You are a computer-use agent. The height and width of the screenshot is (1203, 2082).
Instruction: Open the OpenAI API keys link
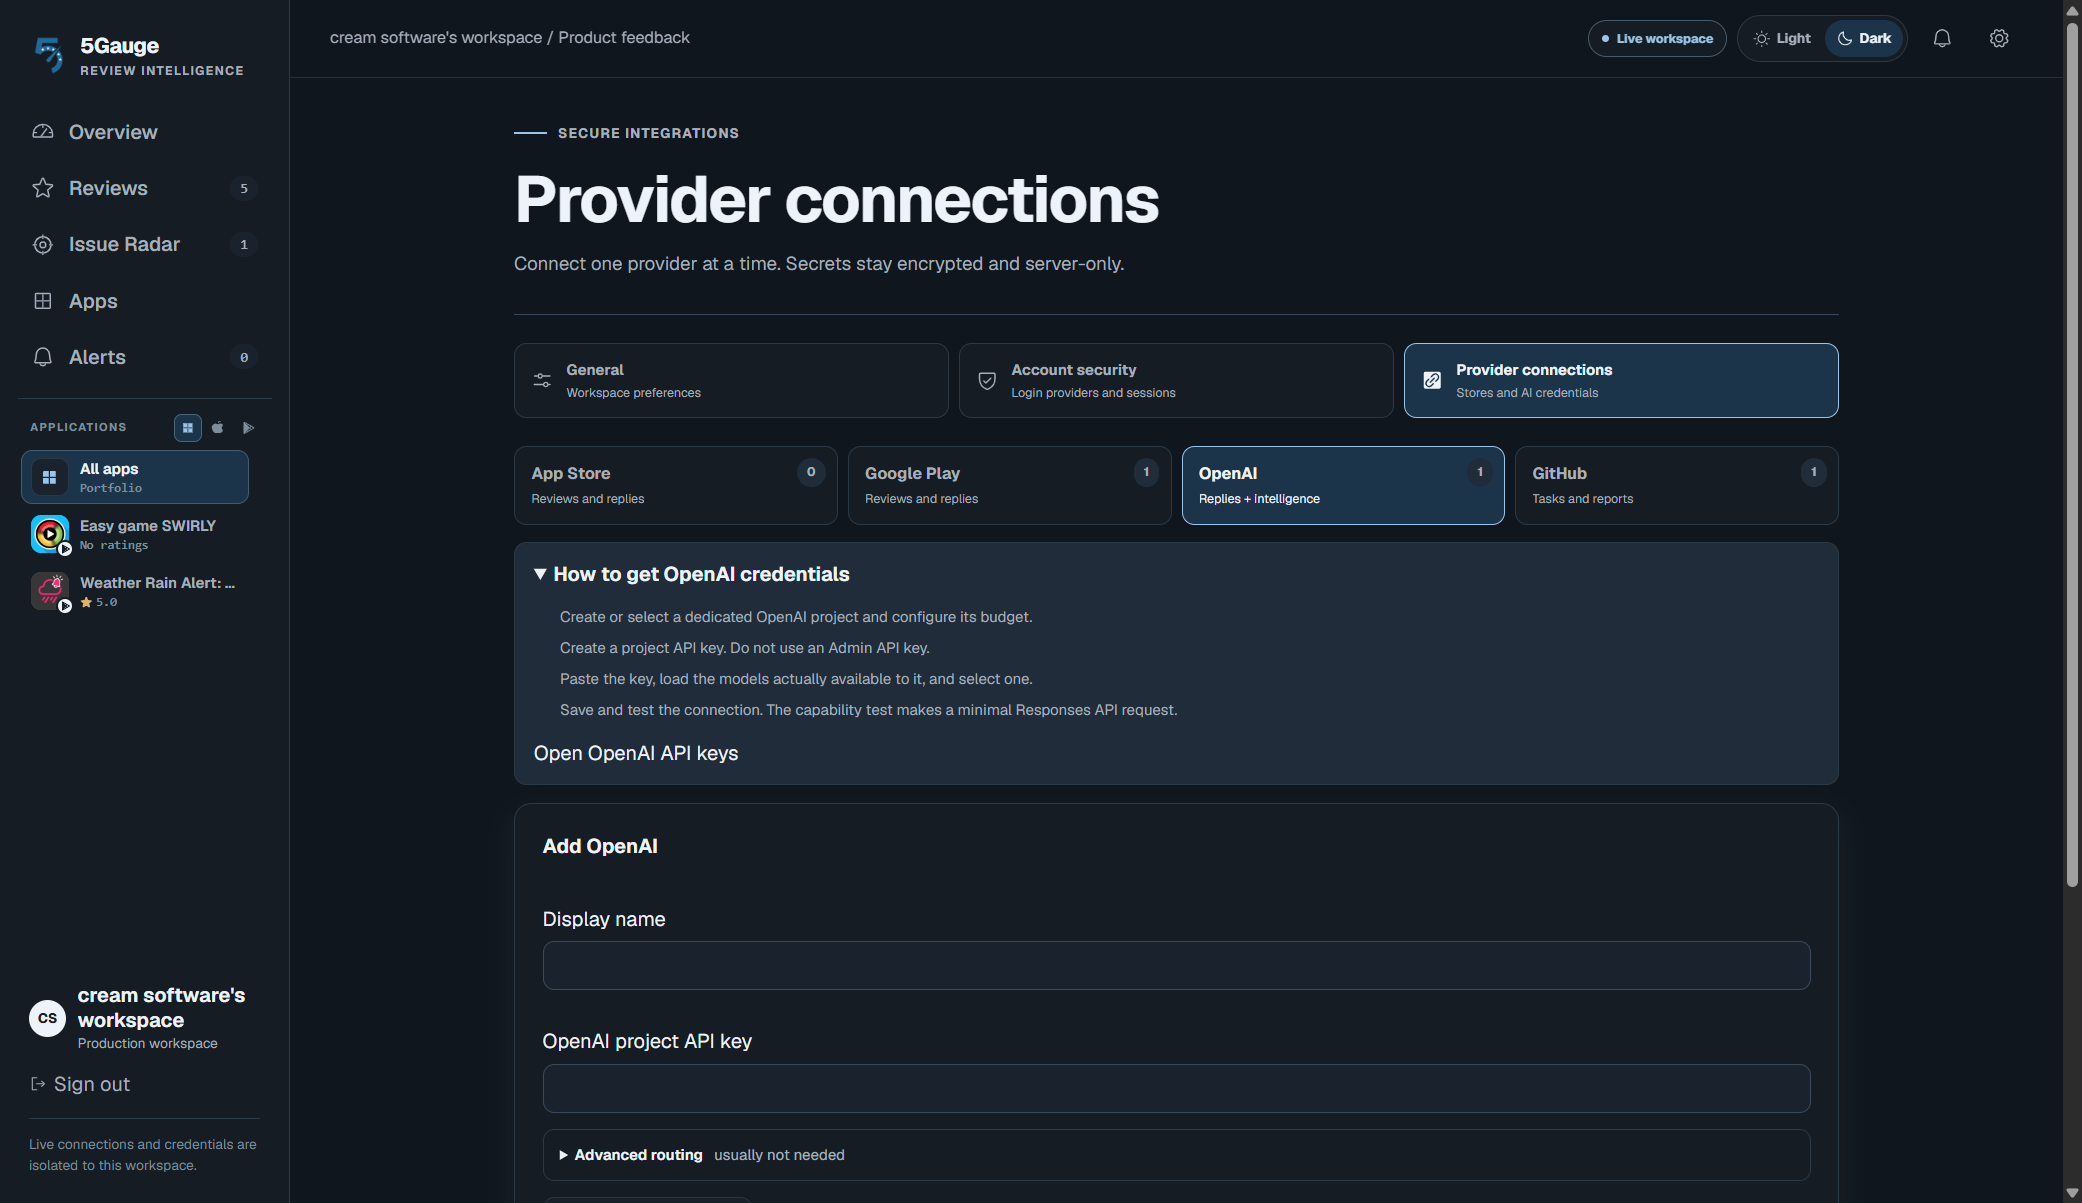(636, 753)
